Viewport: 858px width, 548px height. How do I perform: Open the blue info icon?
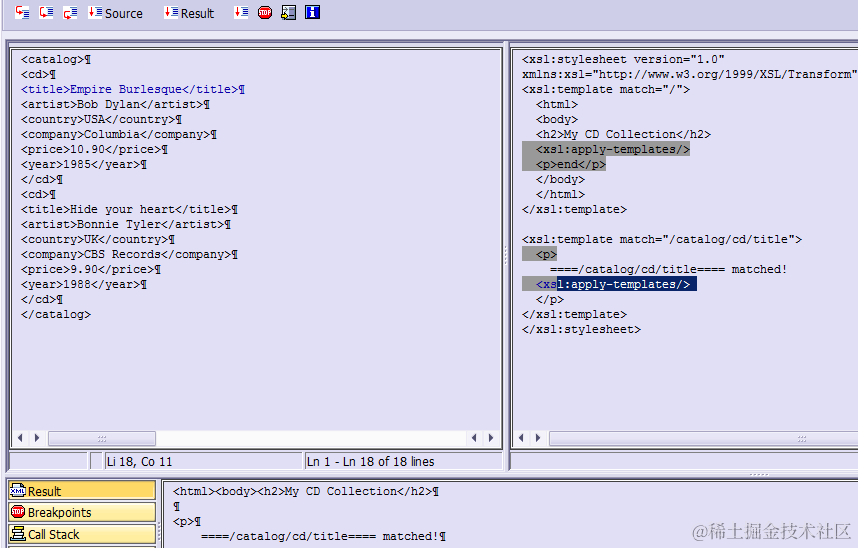point(312,13)
